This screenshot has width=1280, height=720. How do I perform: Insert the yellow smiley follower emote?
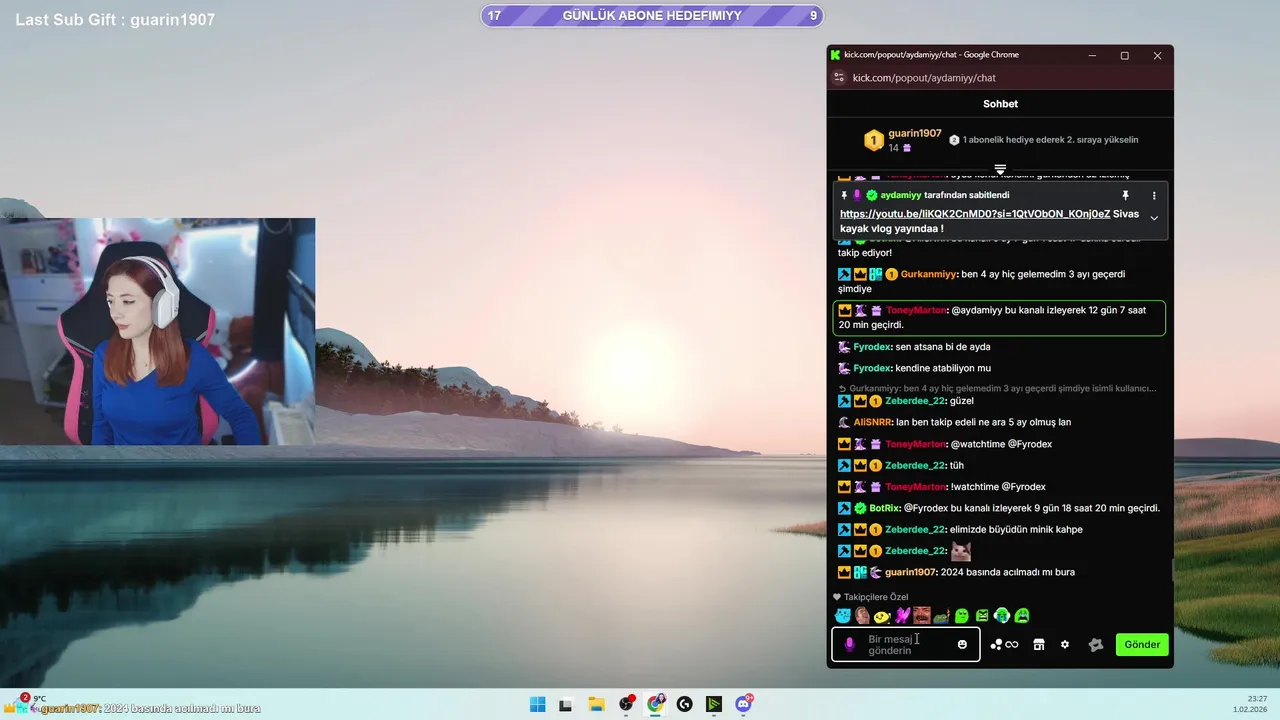pyautogui.click(x=882, y=616)
